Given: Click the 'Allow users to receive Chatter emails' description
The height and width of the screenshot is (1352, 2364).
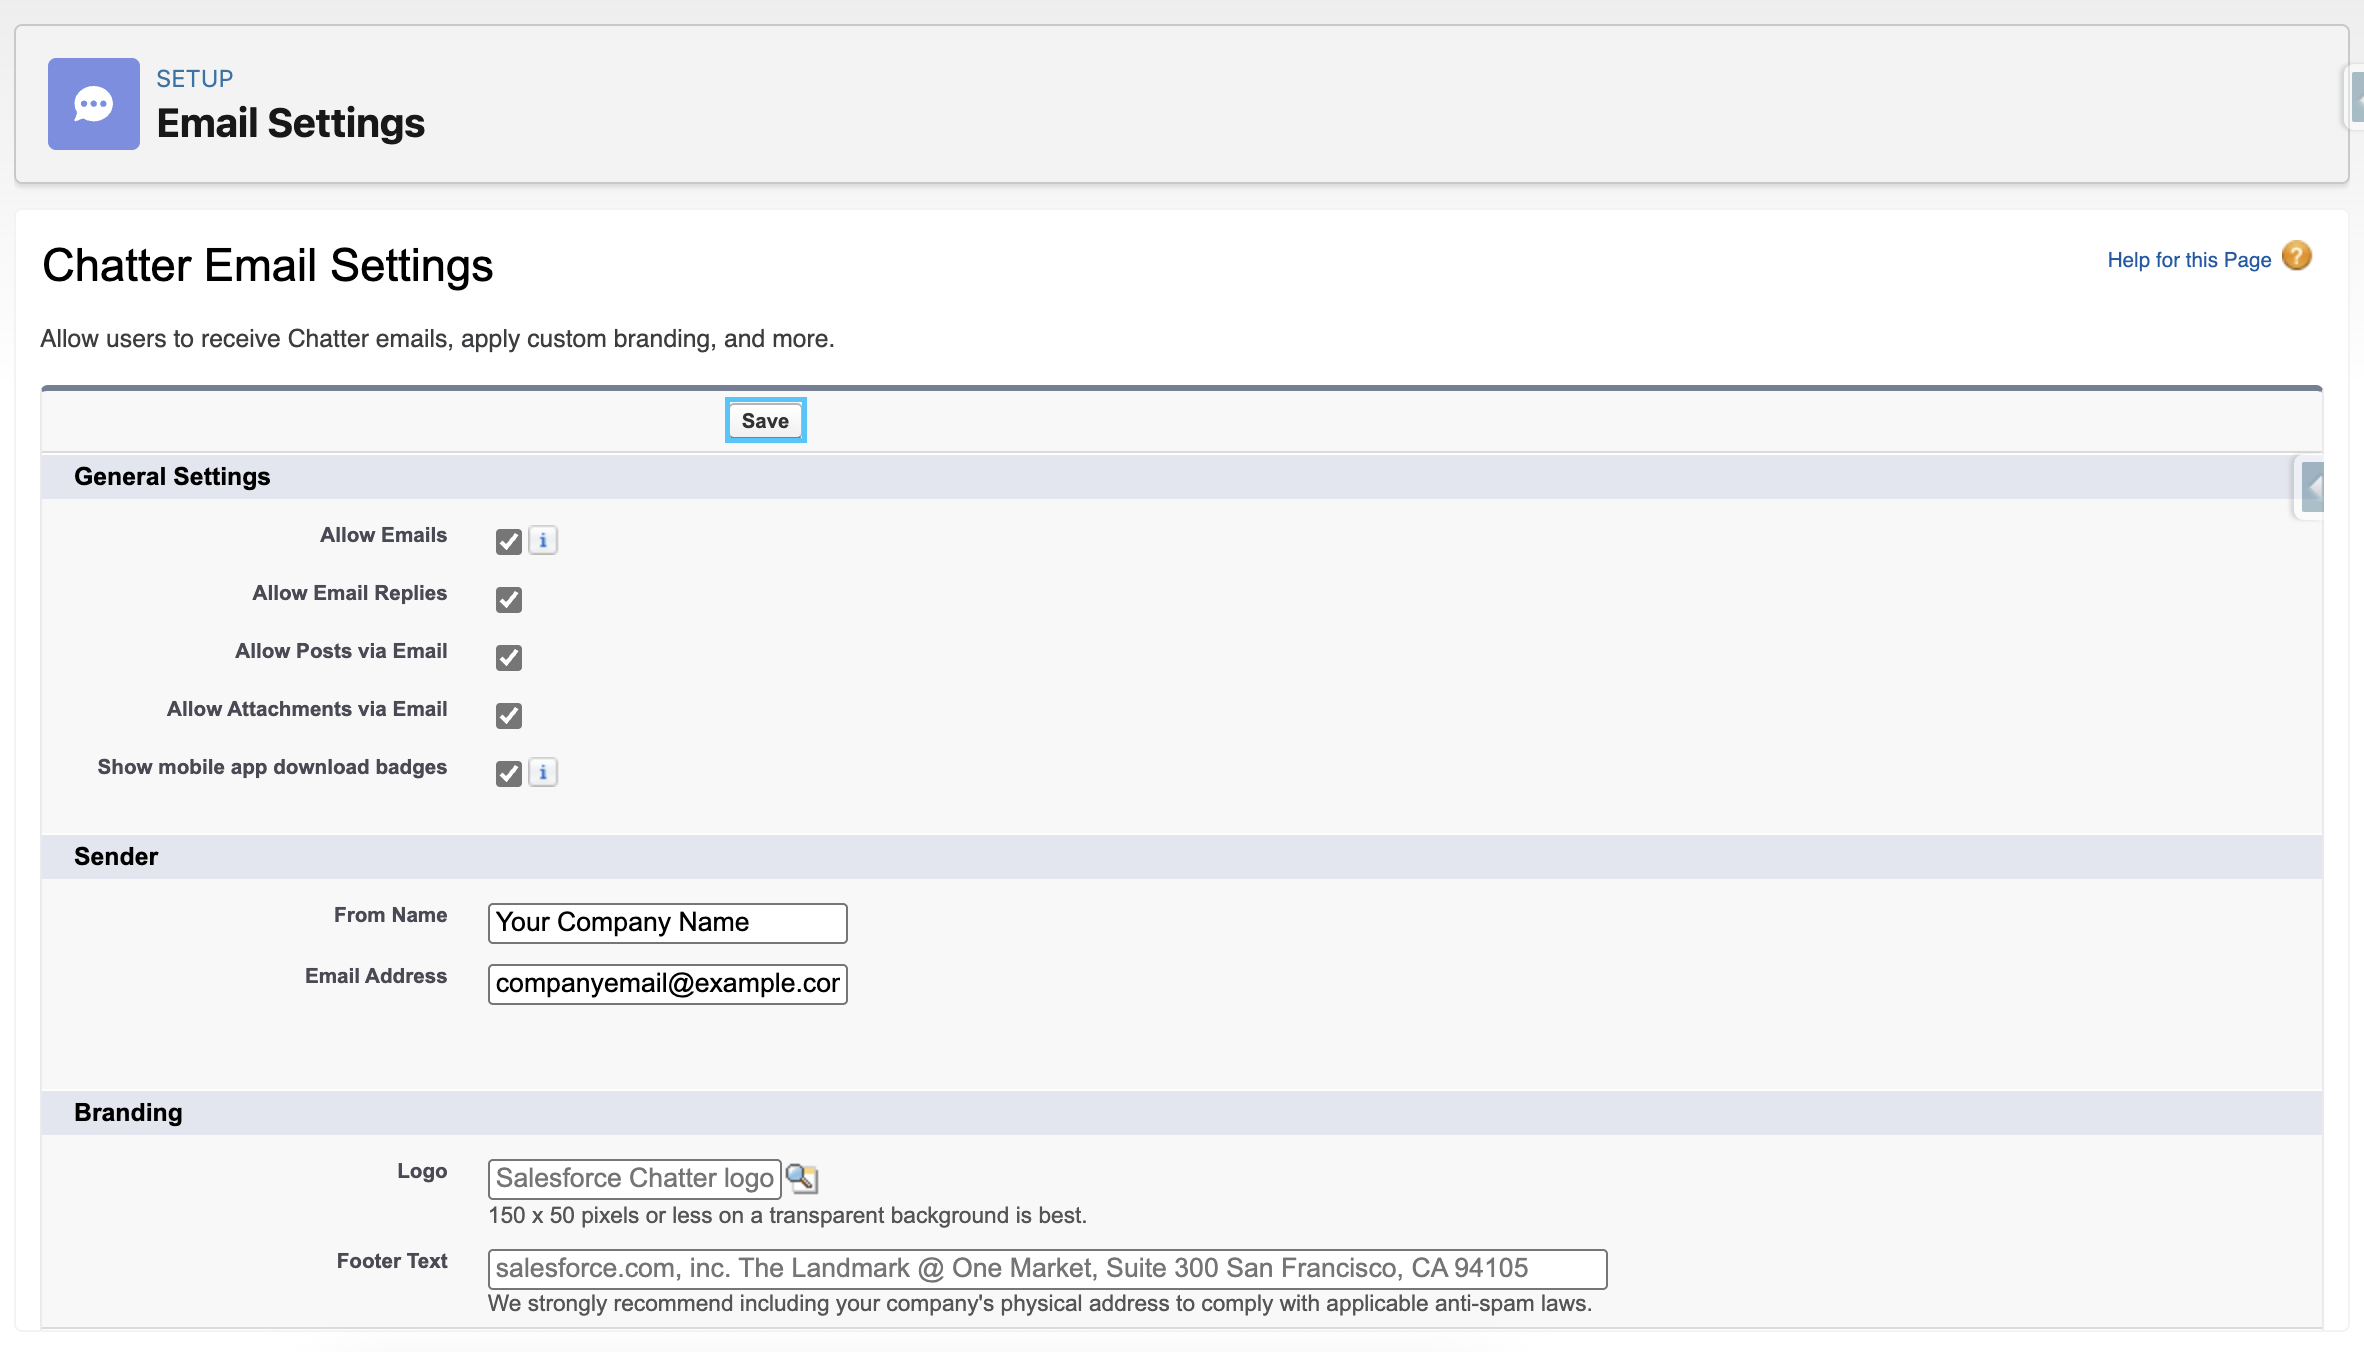Looking at the screenshot, I should (437, 339).
